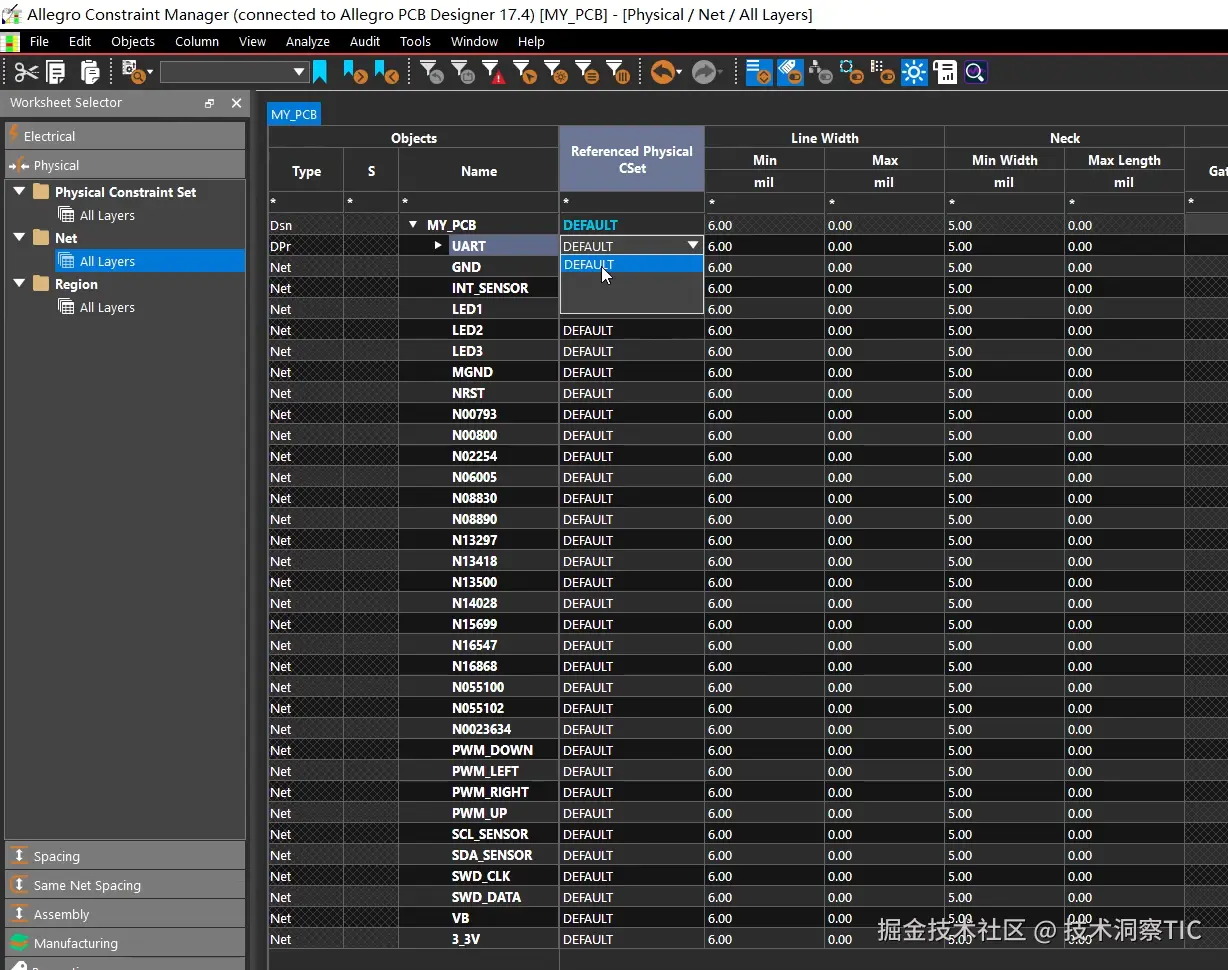
Task: Click the magnifier icon at toolbar's right end
Action: (975, 72)
